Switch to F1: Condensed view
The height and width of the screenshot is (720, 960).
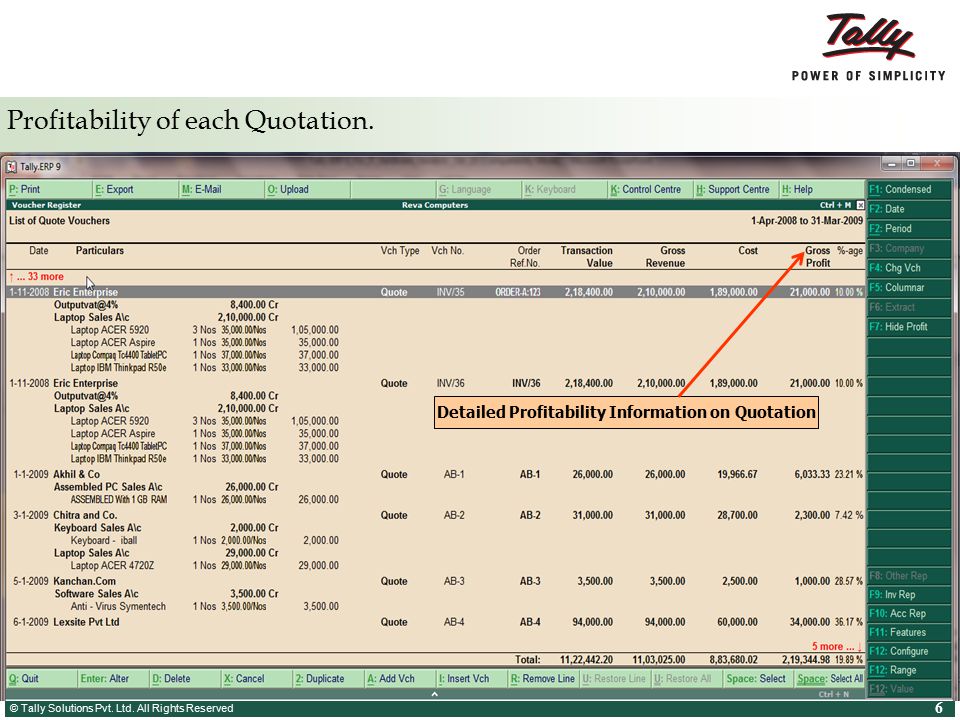(x=909, y=189)
